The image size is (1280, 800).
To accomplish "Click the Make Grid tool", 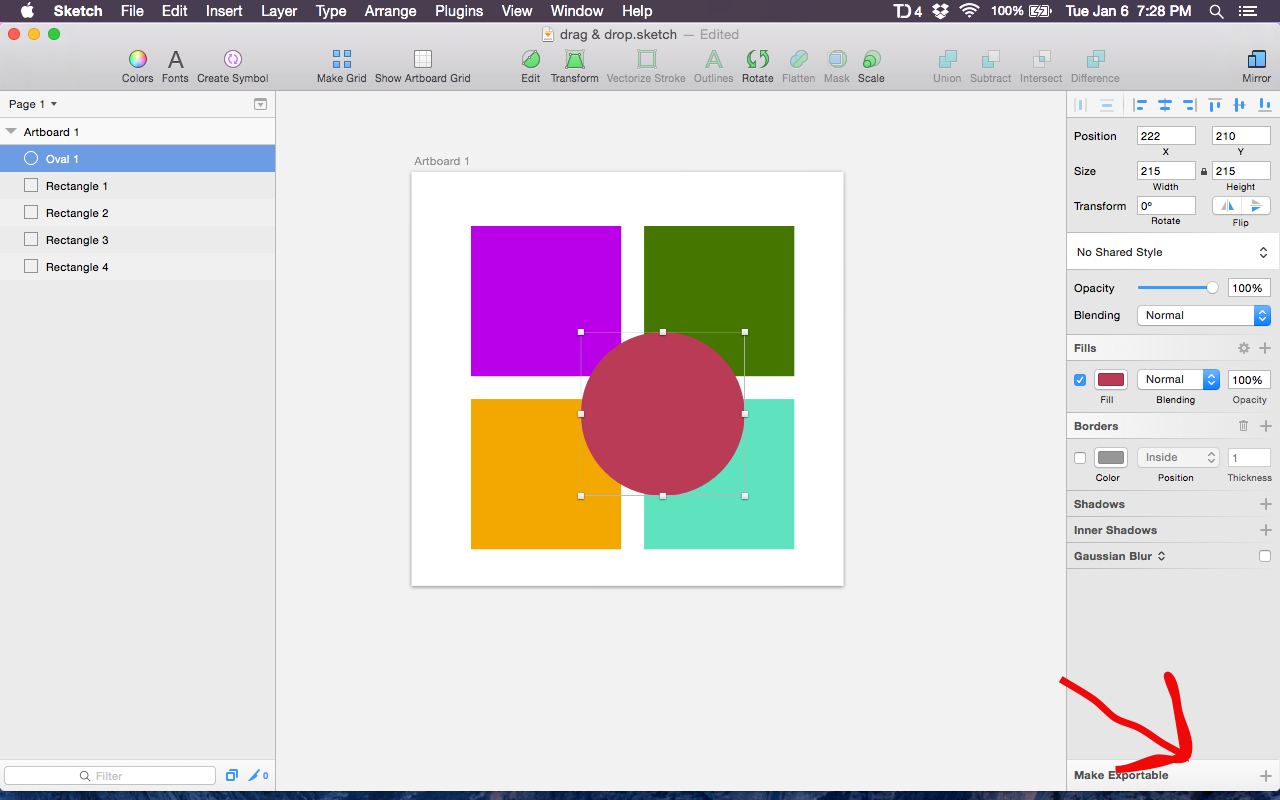I will coord(342,60).
